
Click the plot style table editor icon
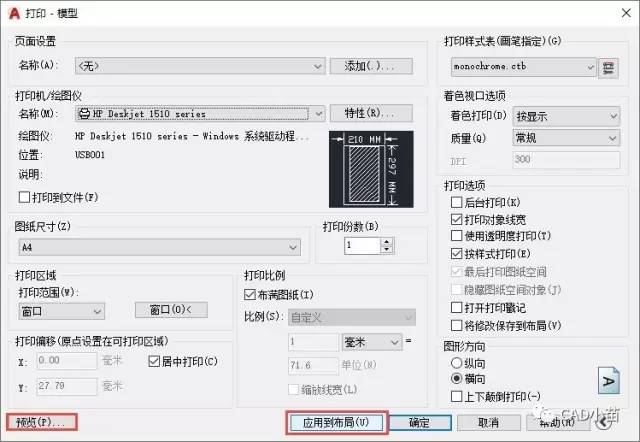[x=608, y=67]
